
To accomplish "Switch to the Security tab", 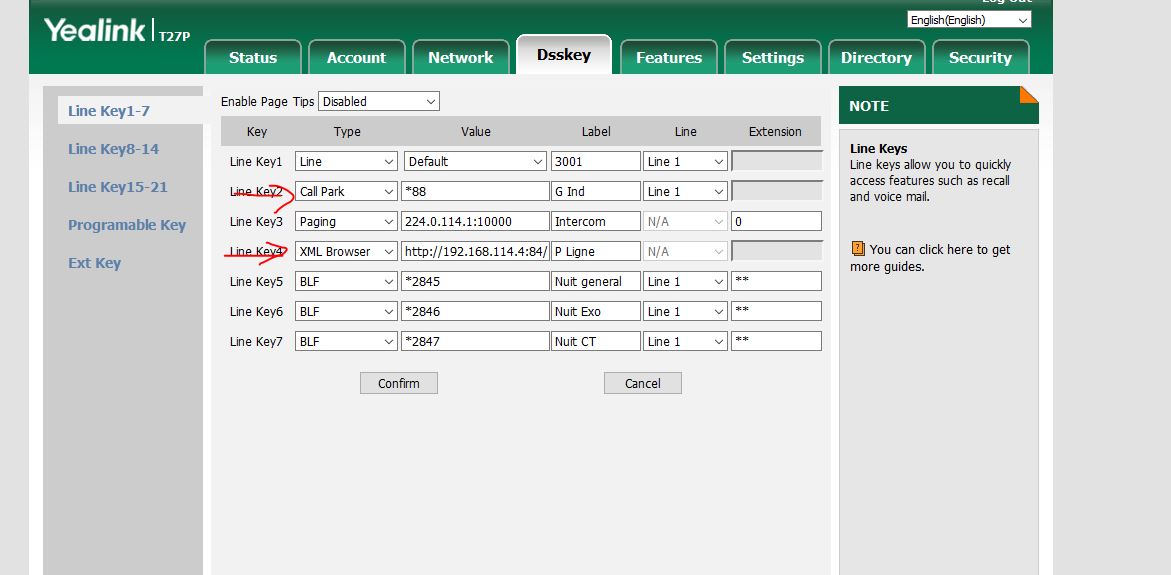I will [x=980, y=58].
